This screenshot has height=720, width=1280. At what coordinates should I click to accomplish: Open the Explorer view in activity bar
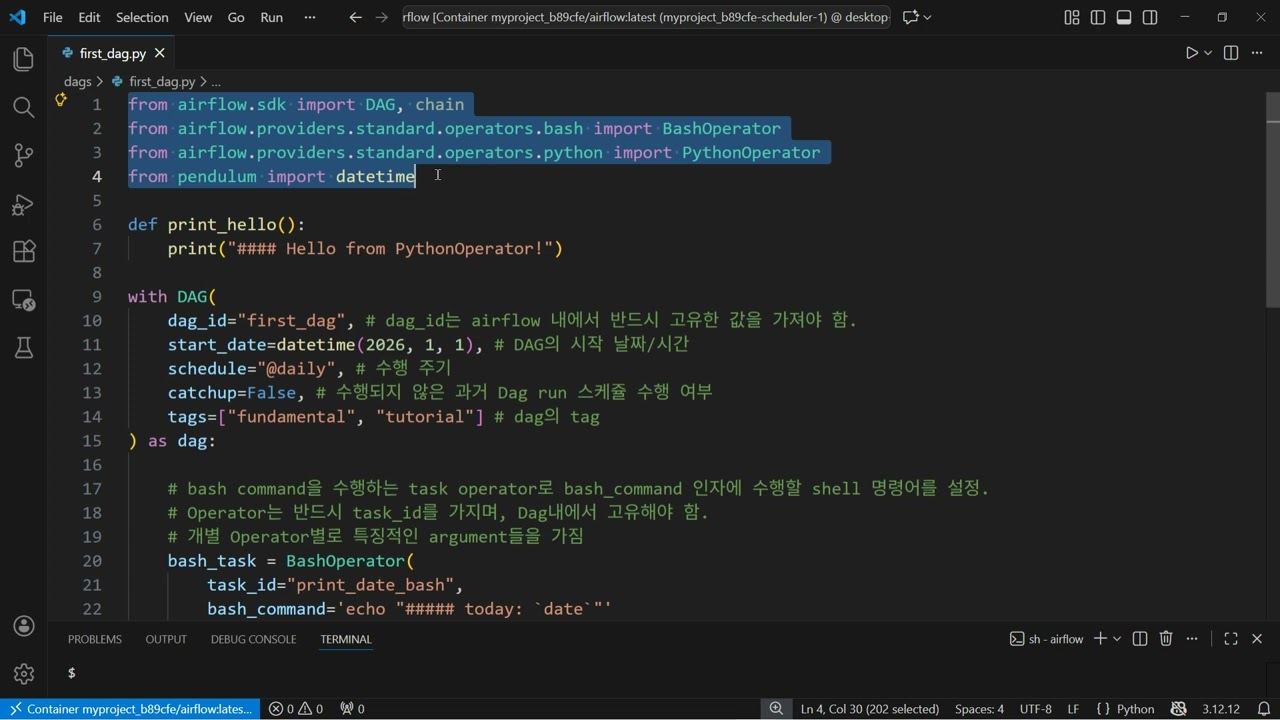click(23, 59)
